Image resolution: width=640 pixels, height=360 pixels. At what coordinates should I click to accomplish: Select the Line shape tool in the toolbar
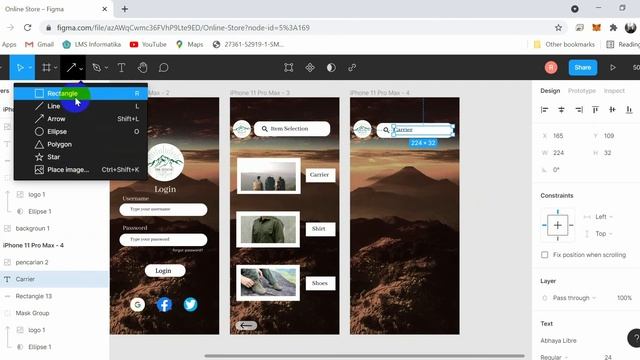[71, 68]
